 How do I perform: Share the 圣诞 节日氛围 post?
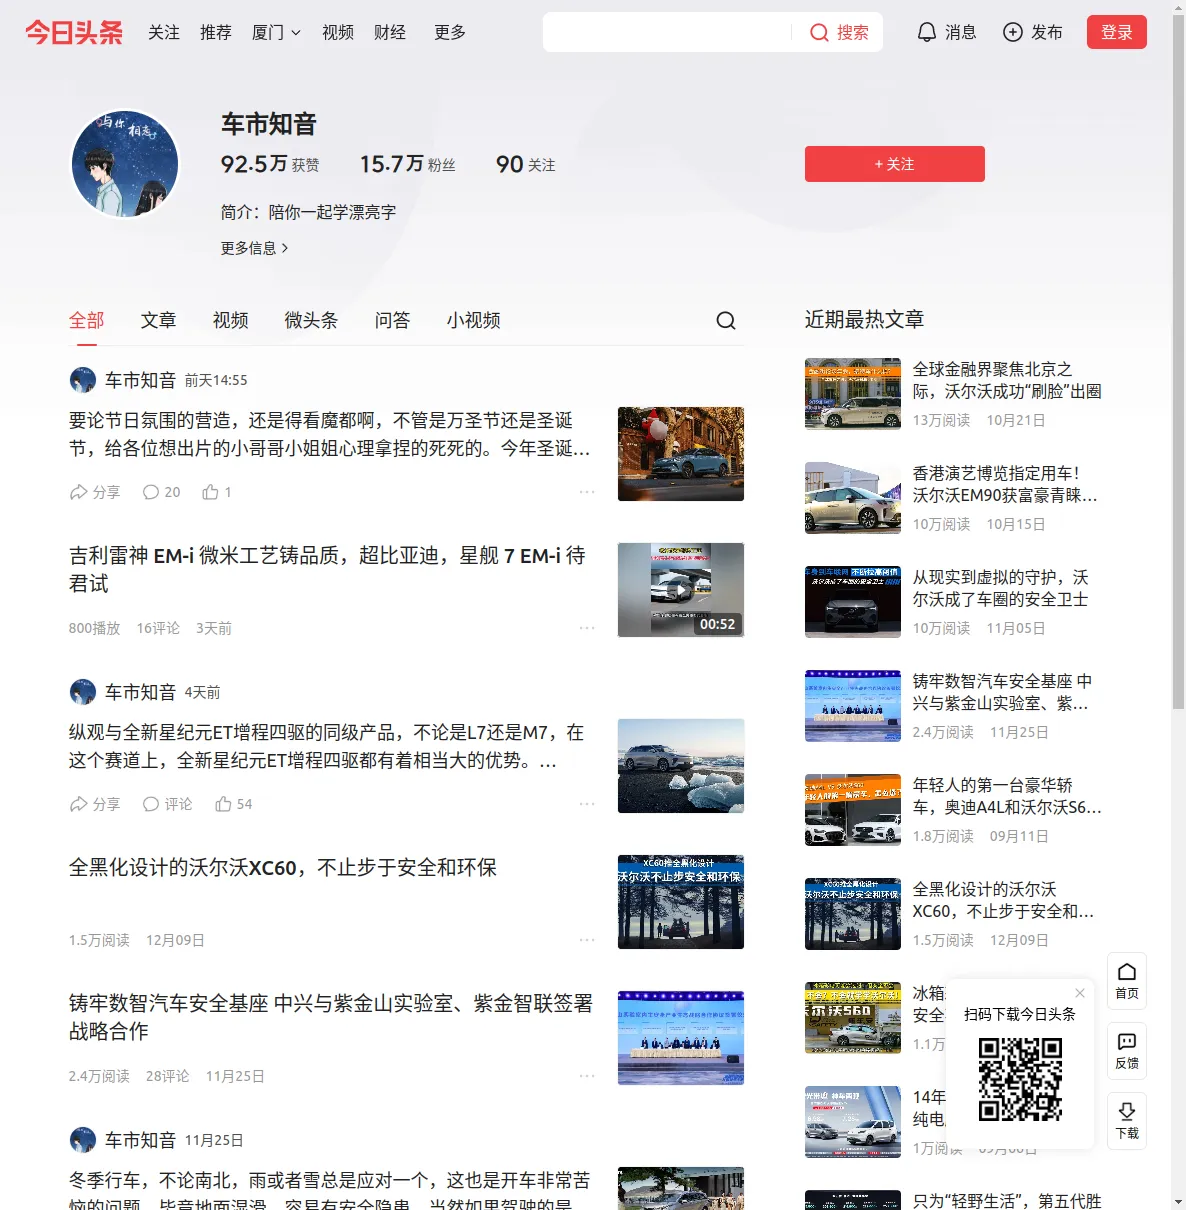pyautogui.click(x=94, y=492)
